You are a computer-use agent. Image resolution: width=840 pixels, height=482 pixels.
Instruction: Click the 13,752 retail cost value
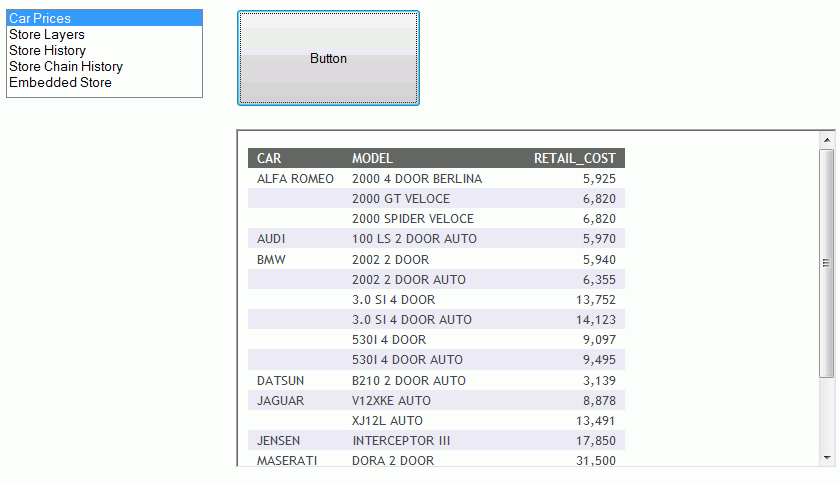(596, 300)
